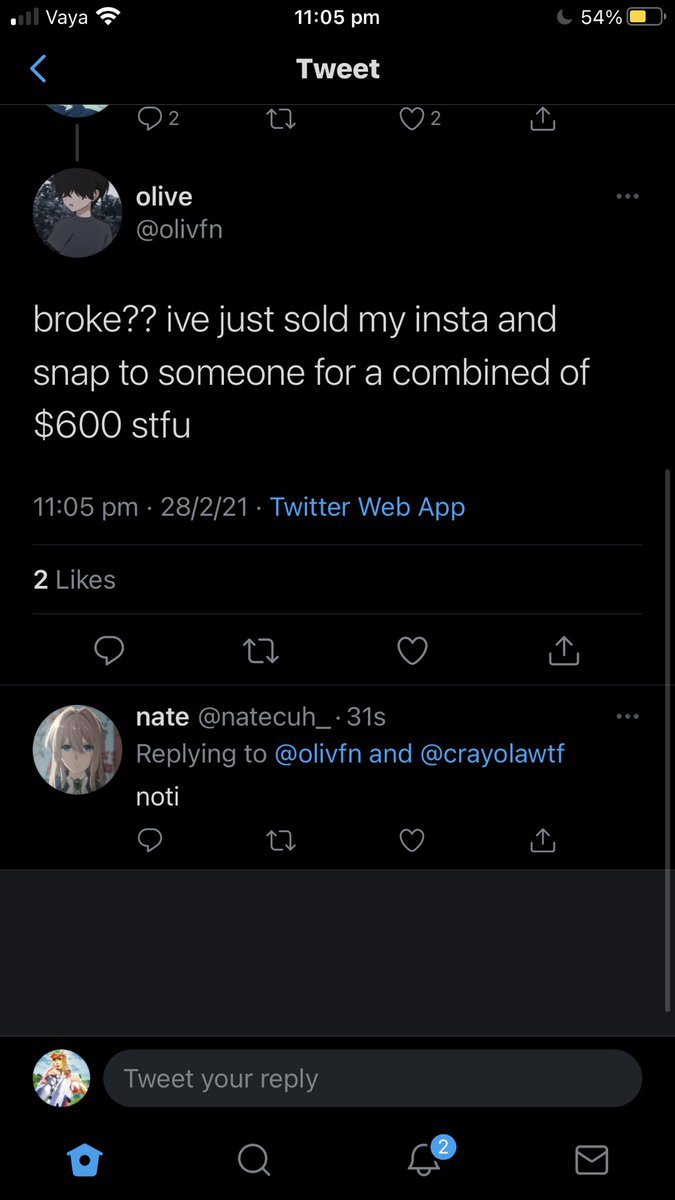Share olive's main tweet
Screen dimensions: 675x1200
[x=564, y=651]
